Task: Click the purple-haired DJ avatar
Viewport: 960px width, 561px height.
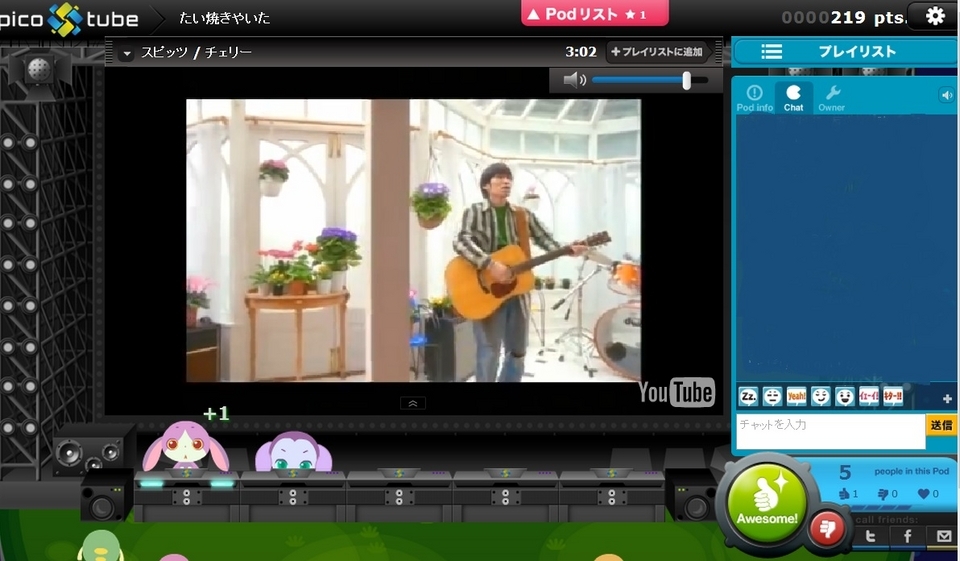Action: [x=294, y=452]
